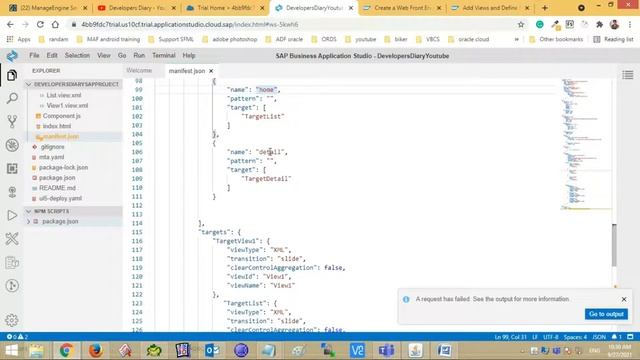Screen dimensions: 640x360
Task: Open package-lock.json in the explorer
Action: pyautogui.click(x=63, y=167)
